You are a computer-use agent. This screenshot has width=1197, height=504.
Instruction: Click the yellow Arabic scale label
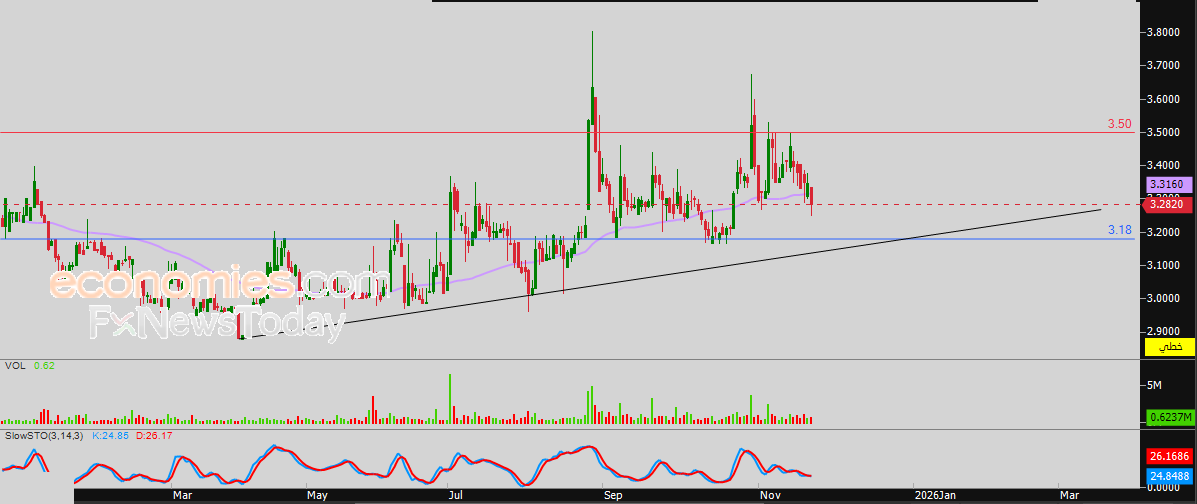pyautogui.click(x=1168, y=347)
